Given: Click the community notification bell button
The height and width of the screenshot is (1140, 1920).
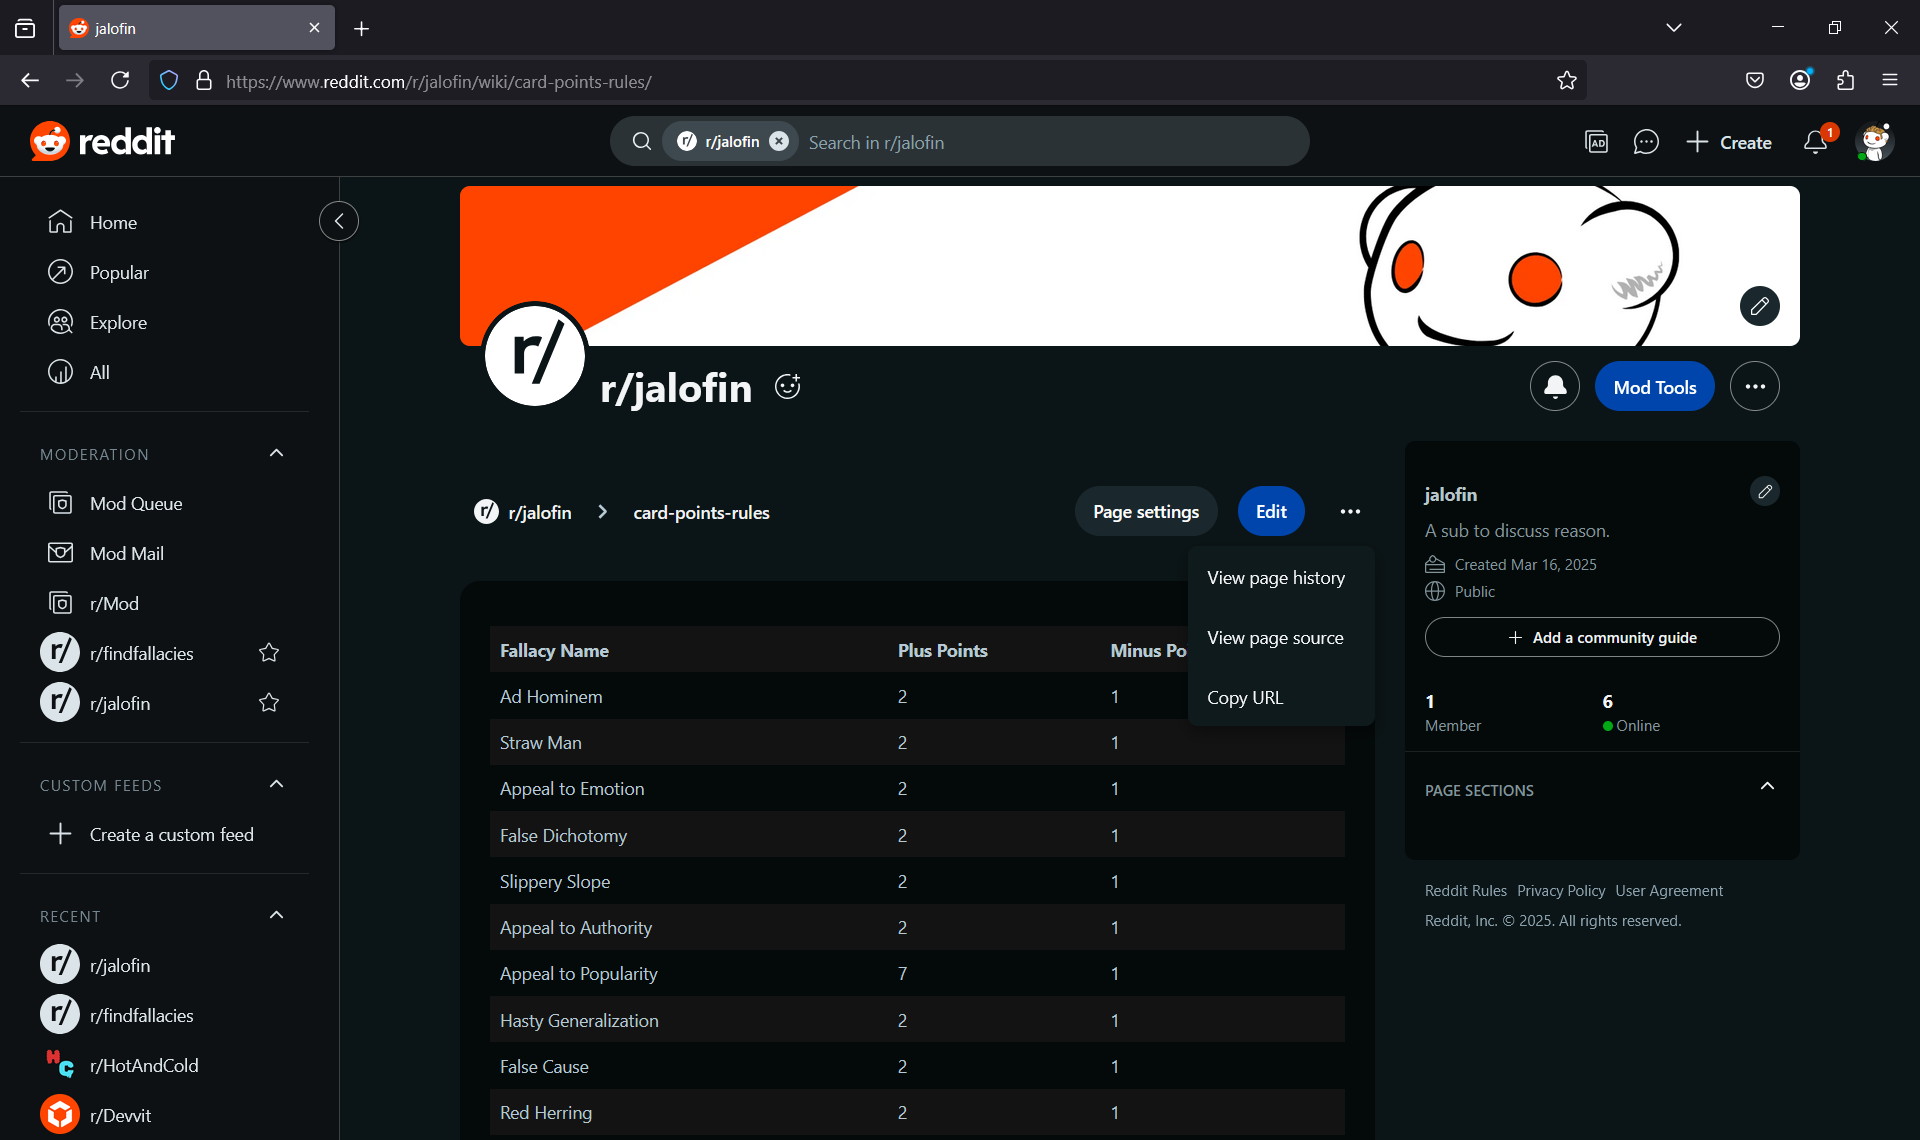Looking at the screenshot, I should tap(1554, 387).
